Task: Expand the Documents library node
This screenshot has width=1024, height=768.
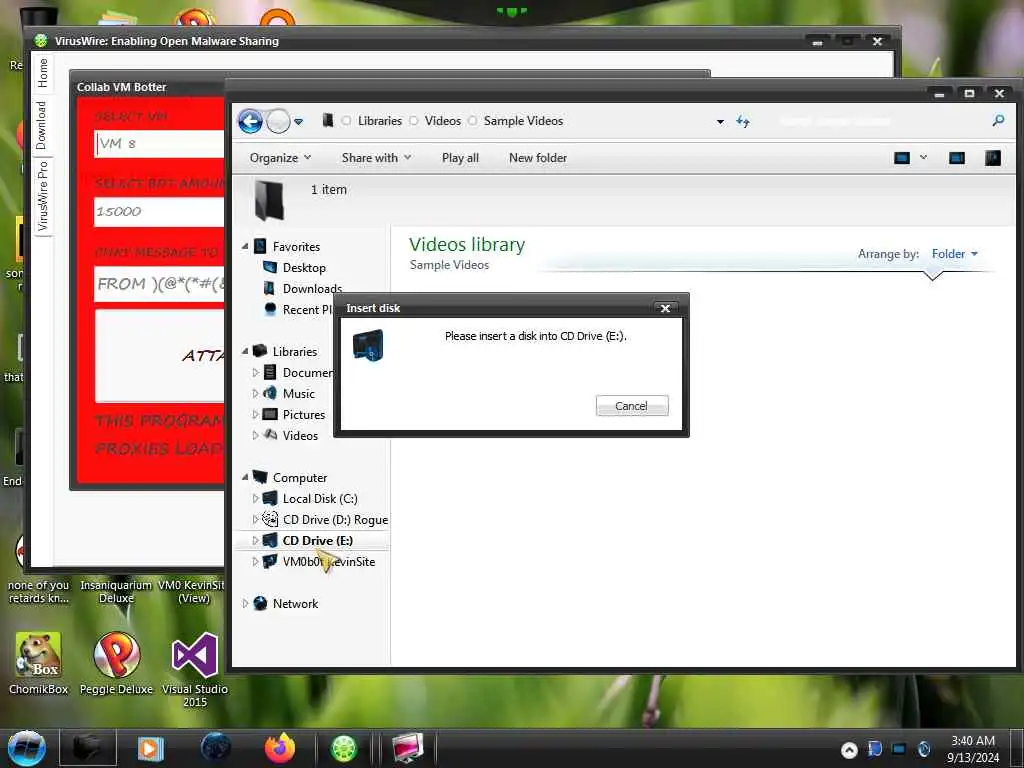Action: (x=255, y=372)
